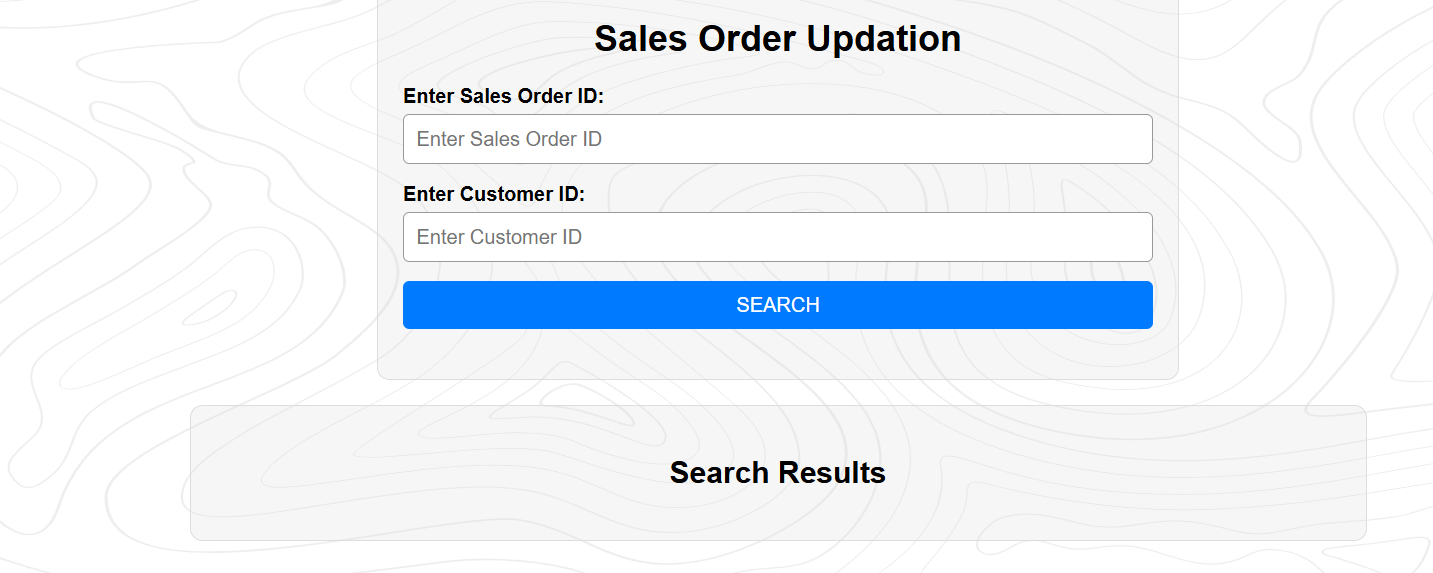Click the word "Updation" in the title

[883, 39]
